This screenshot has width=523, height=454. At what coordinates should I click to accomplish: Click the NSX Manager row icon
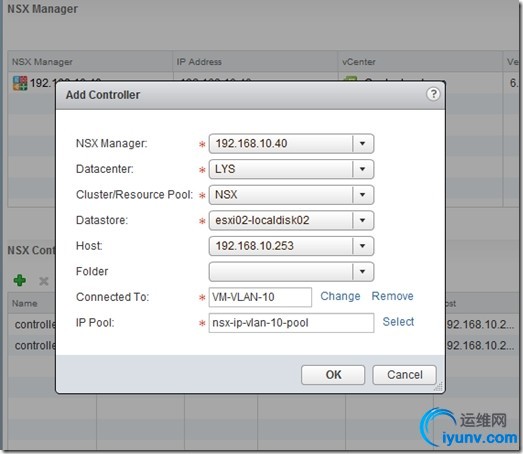[x=20, y=83]
